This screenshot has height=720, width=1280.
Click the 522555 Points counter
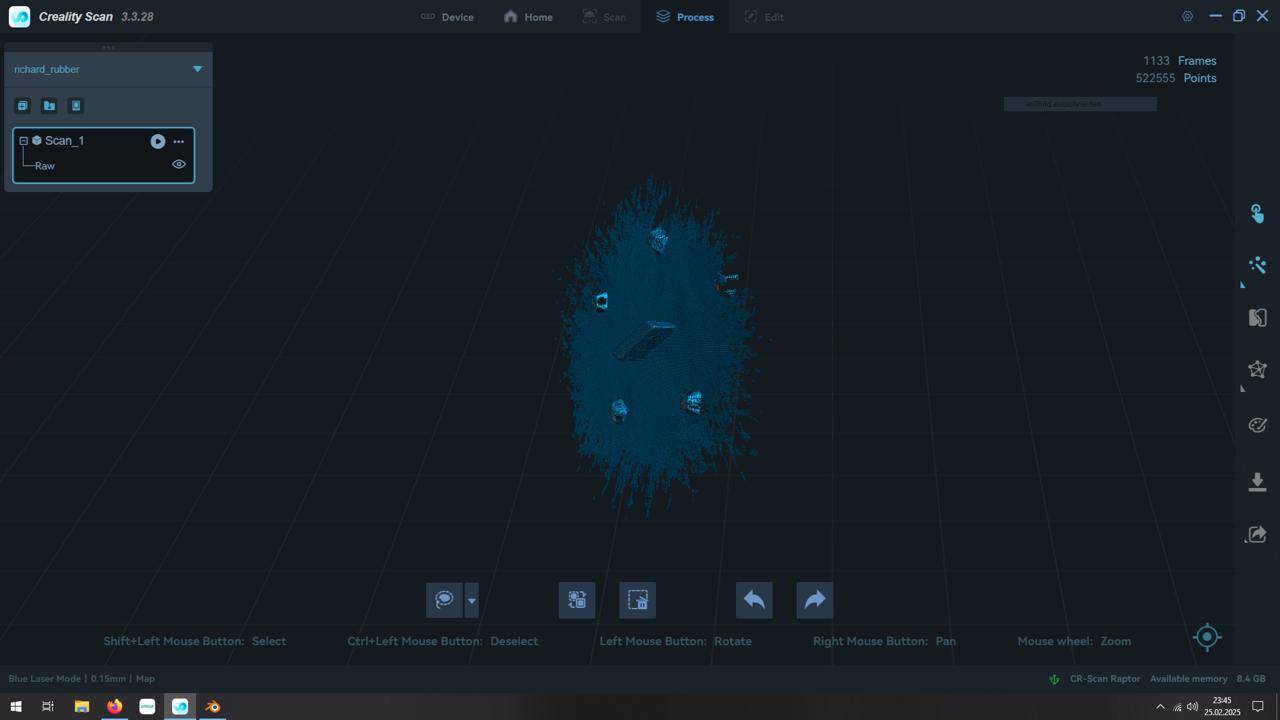(x=1176, y=78)
